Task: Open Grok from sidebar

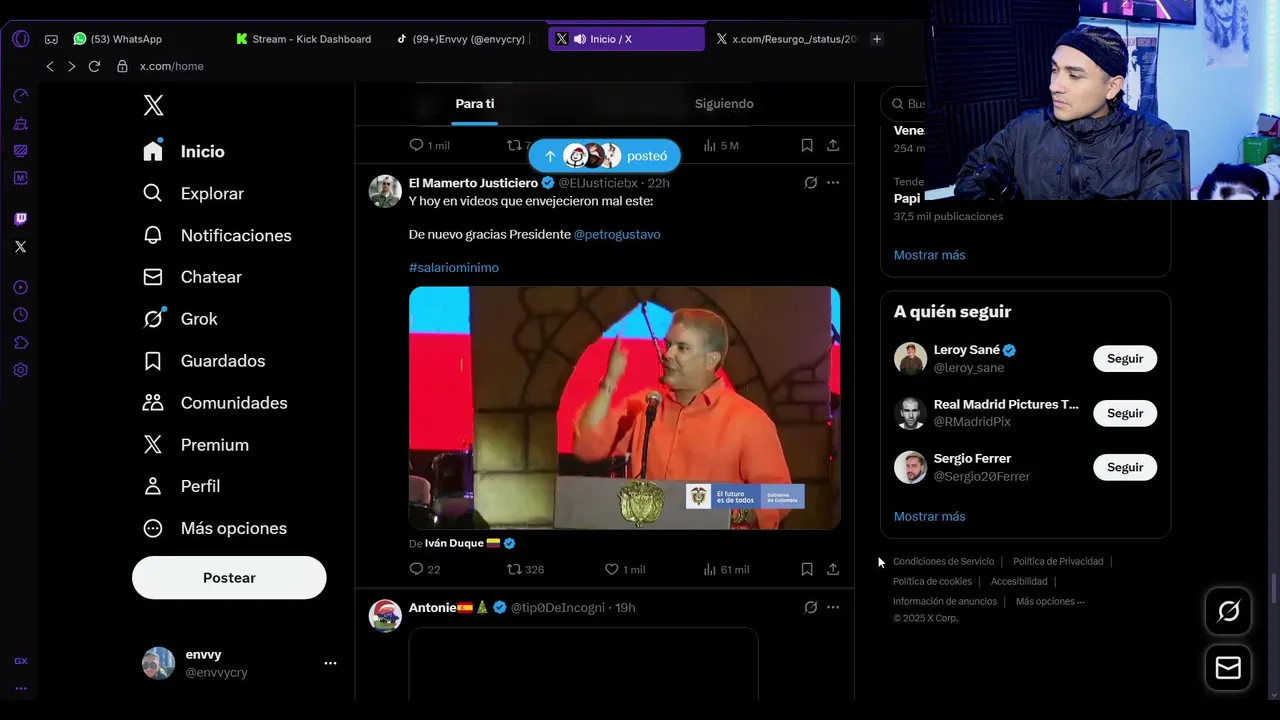Action: tap(180, 319)
